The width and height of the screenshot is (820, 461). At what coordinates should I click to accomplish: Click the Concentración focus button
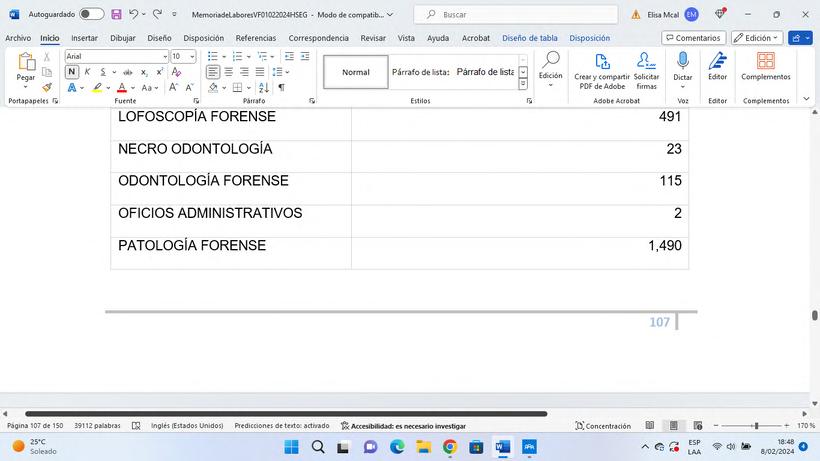click(603, 426)
